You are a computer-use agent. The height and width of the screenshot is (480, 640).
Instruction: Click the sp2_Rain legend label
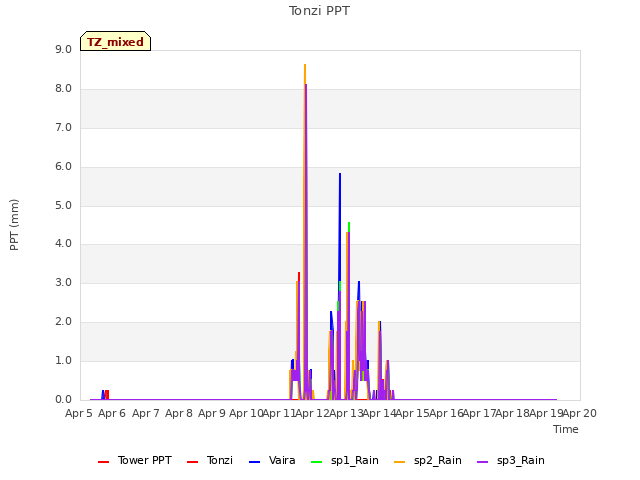point(438,461)
